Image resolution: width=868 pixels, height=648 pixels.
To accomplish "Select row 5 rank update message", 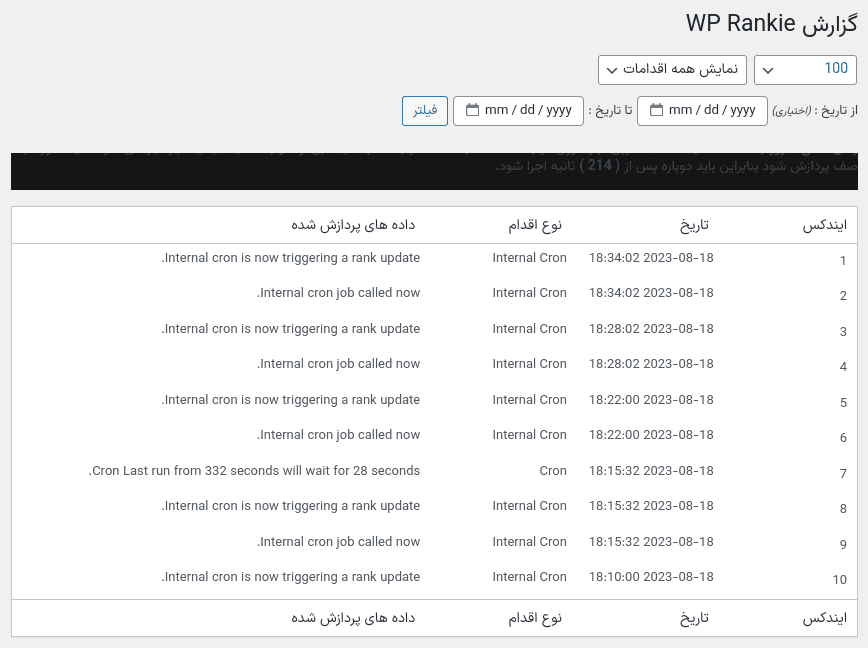I will [291, 400].
